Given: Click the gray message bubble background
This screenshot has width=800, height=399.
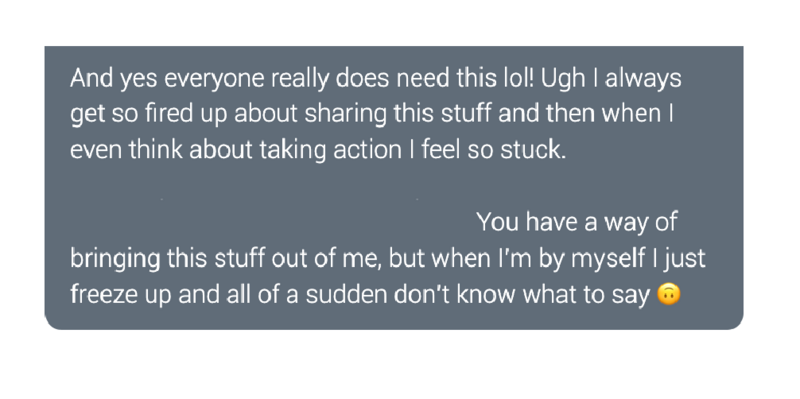Looking at the screenshot, I should 394,188.
